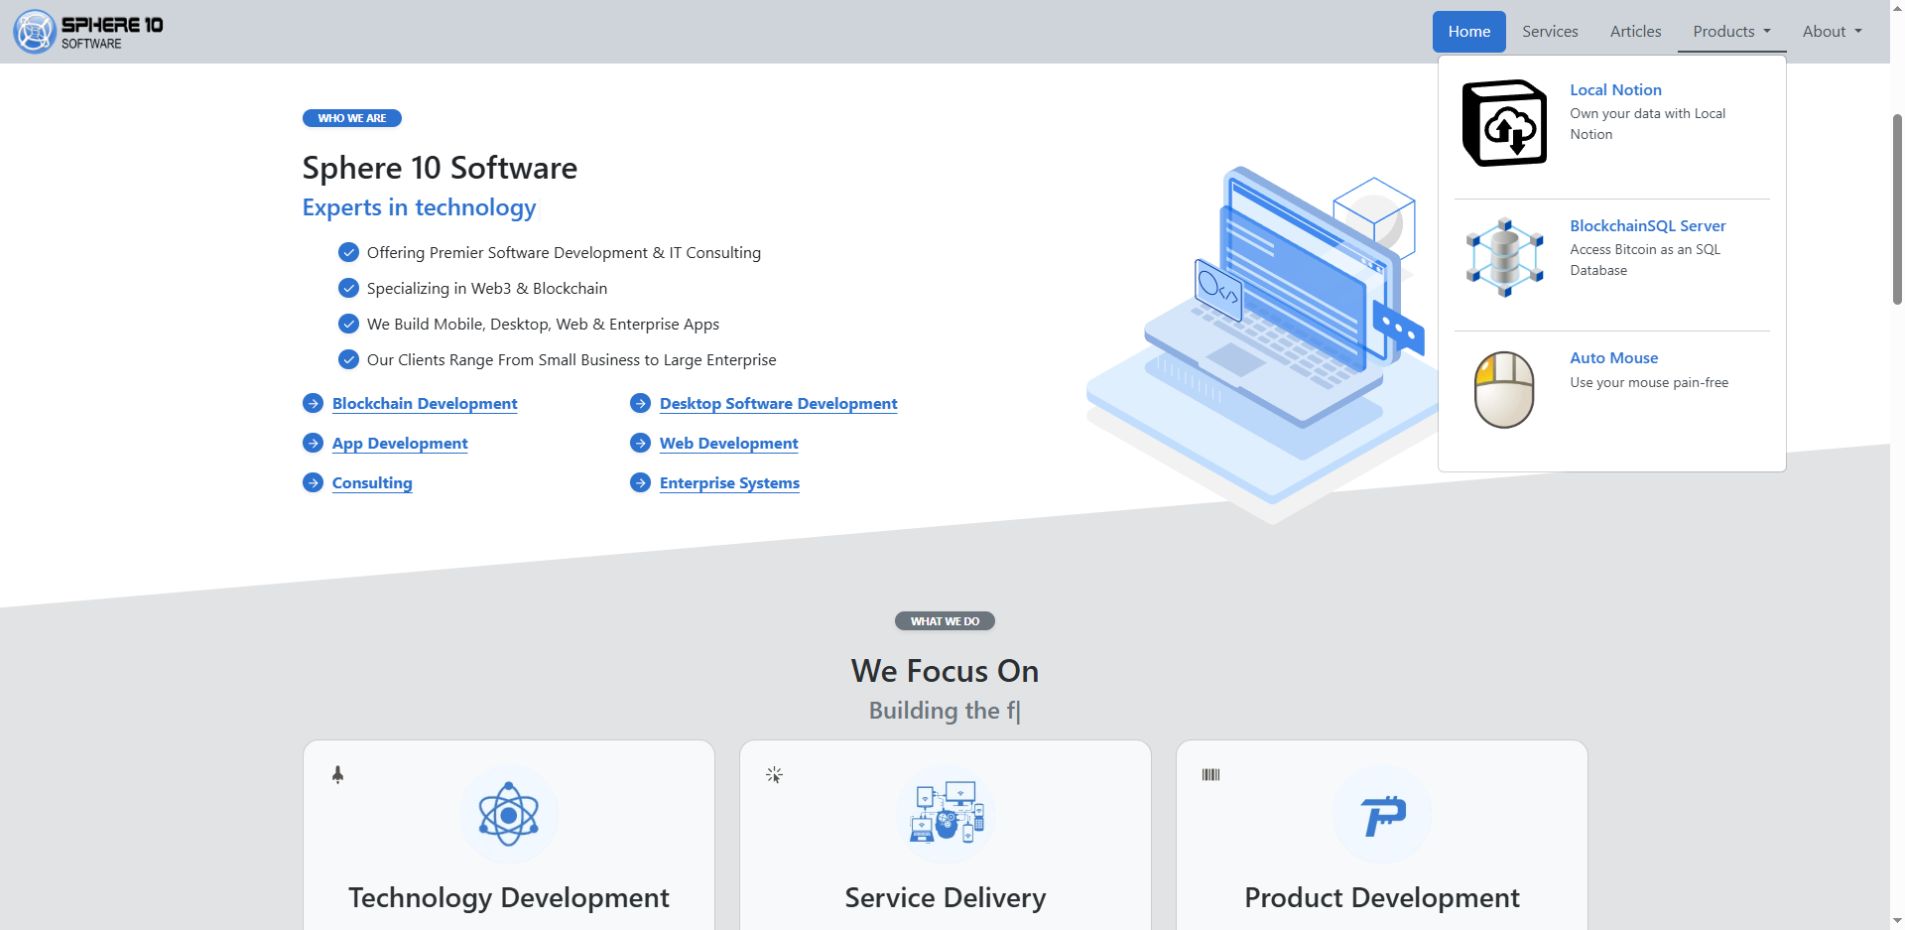Click the WHO WE ARE badge
1905x930 pixels.
coord(352,118)
